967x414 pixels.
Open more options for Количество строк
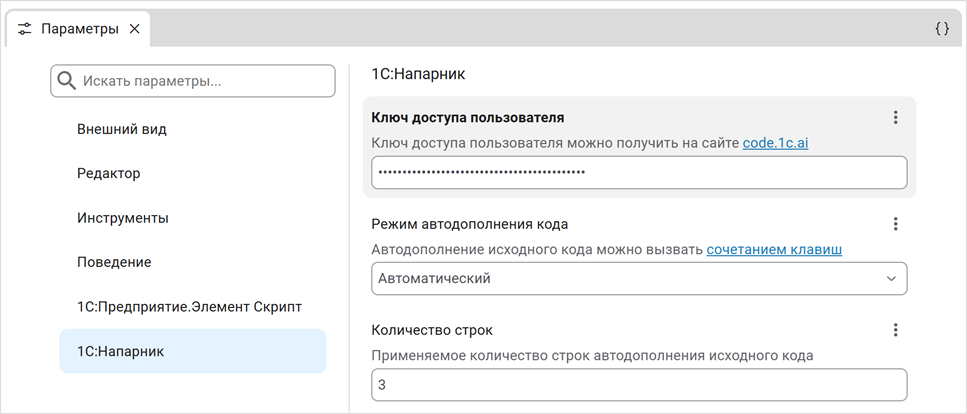pyautogui.click(x=896, y=330)
